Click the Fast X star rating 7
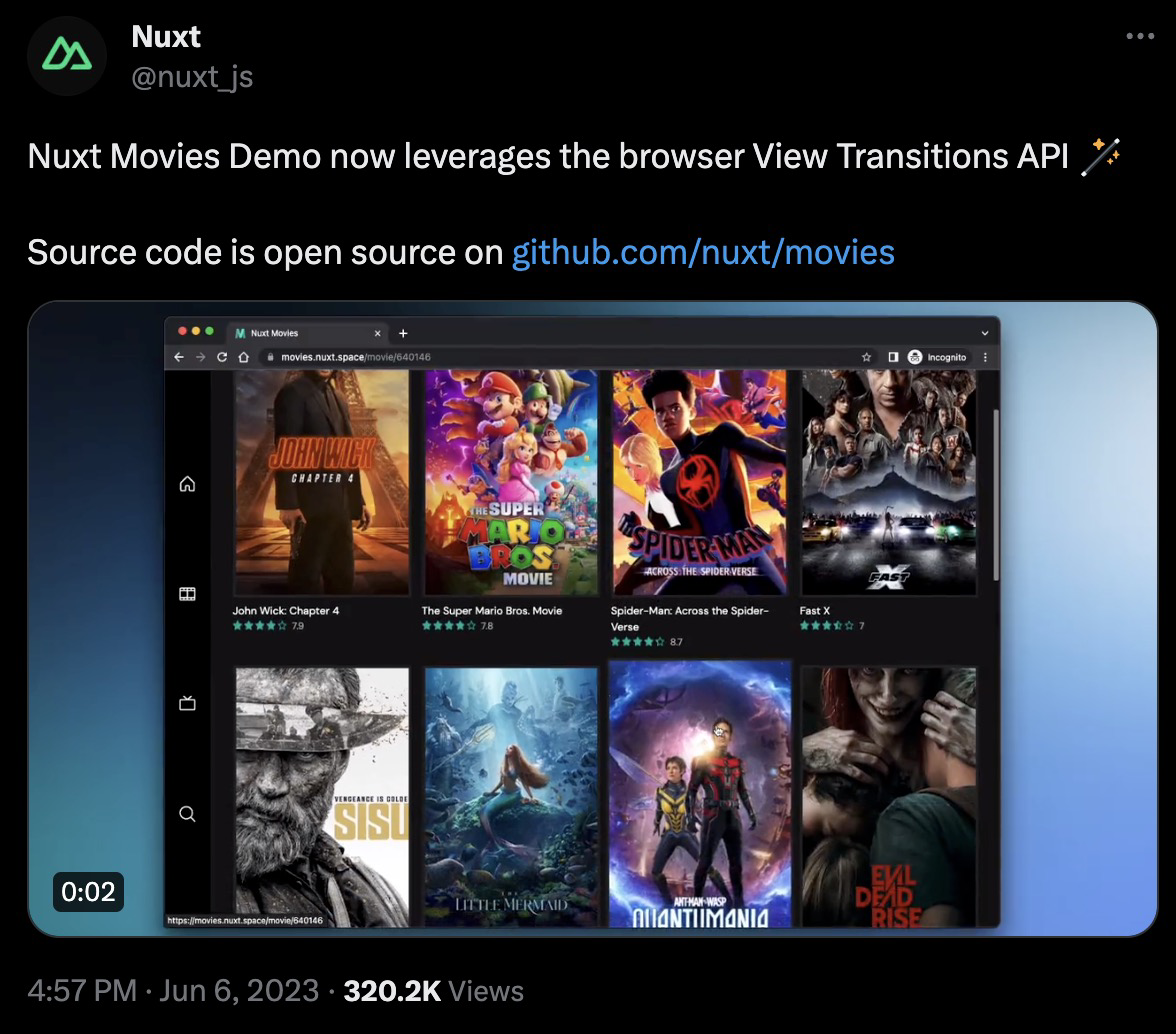The image size is (1176, 1034). pyautogui.click(x=832, y=625)
